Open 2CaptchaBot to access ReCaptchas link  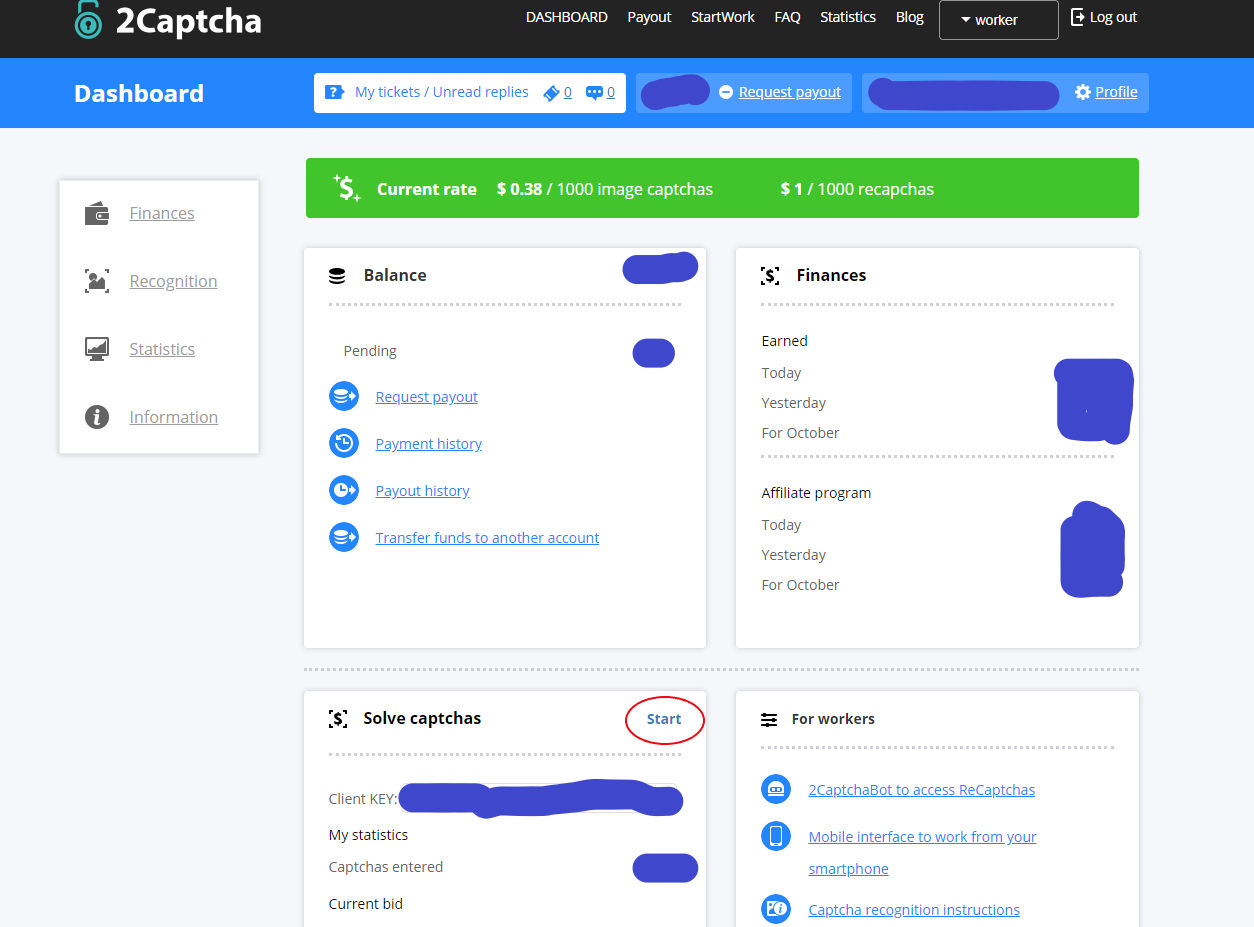pyautogui.click(x=922, y=790)
